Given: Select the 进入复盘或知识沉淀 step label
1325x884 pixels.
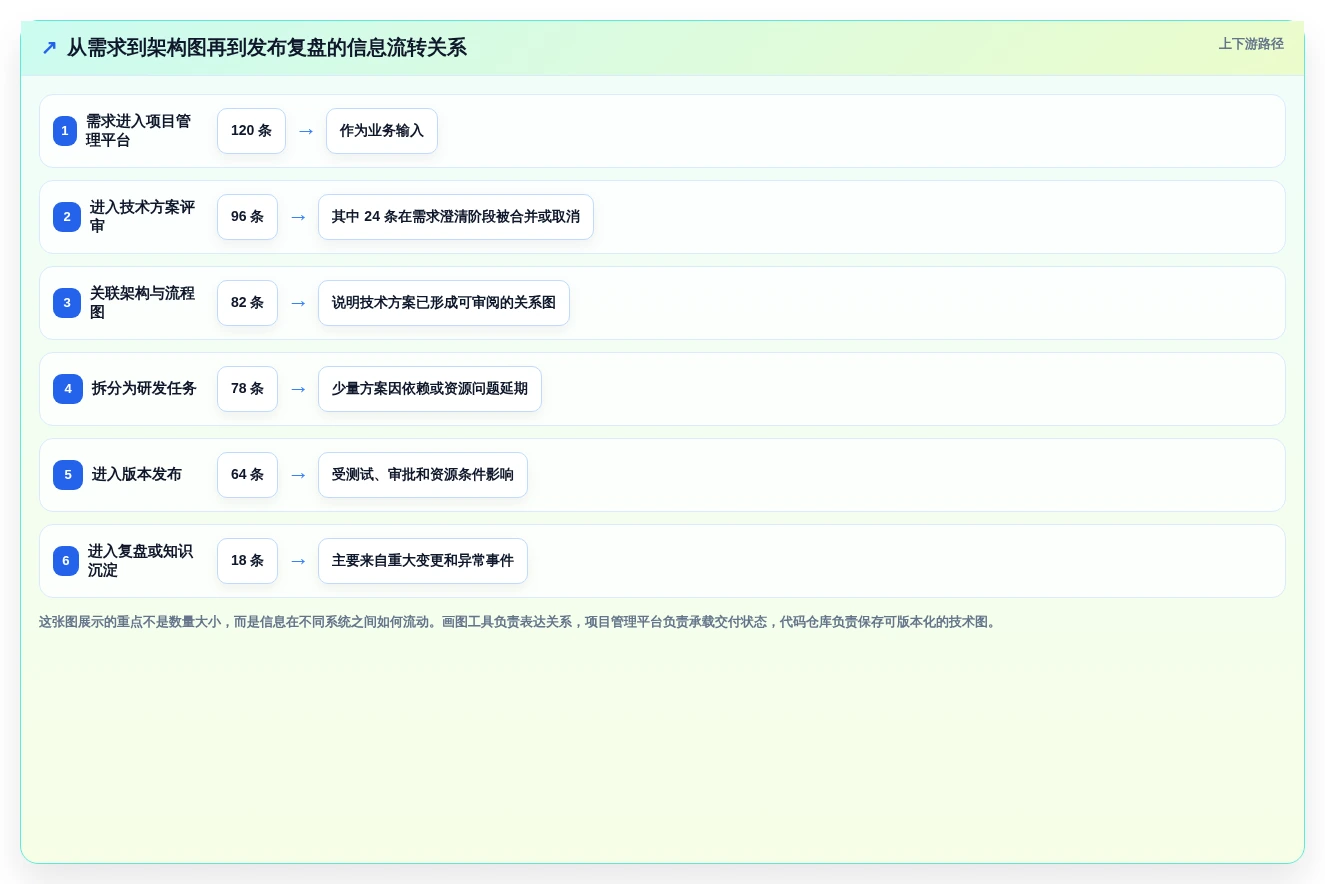Looking at the screenshot, I should point(140,561).
